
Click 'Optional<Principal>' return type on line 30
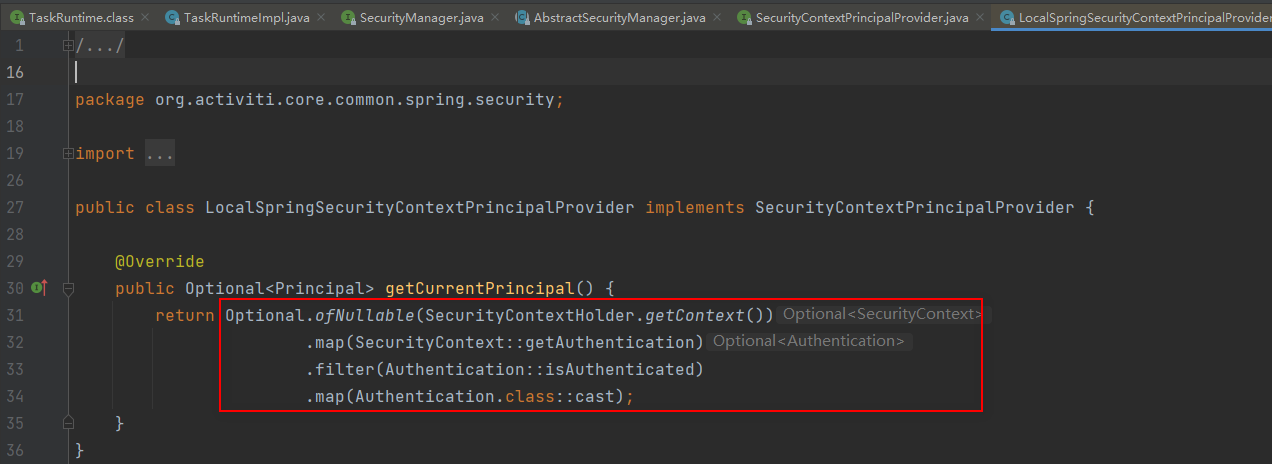click(x=280, y=289)
